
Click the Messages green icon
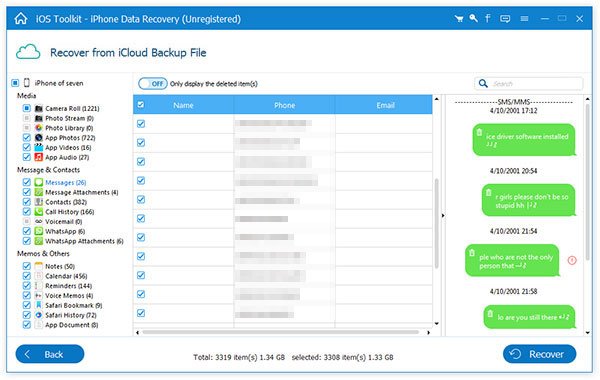pos(39,182)
